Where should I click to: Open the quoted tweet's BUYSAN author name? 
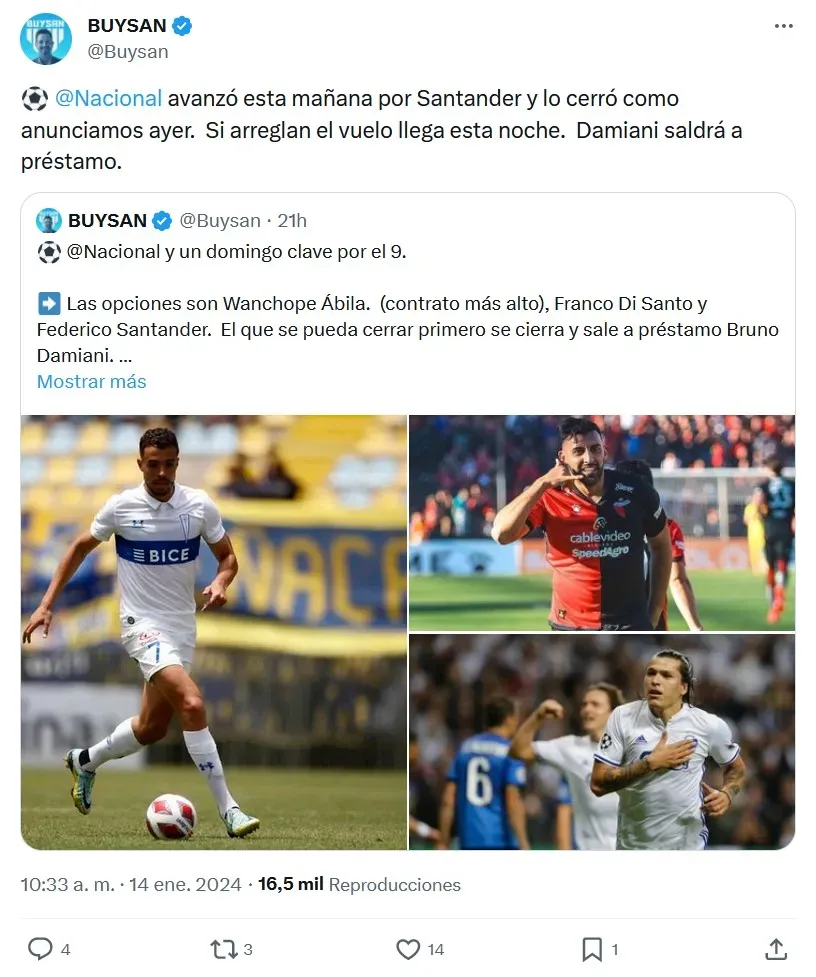pyautogui.click(x=107, y=221)
